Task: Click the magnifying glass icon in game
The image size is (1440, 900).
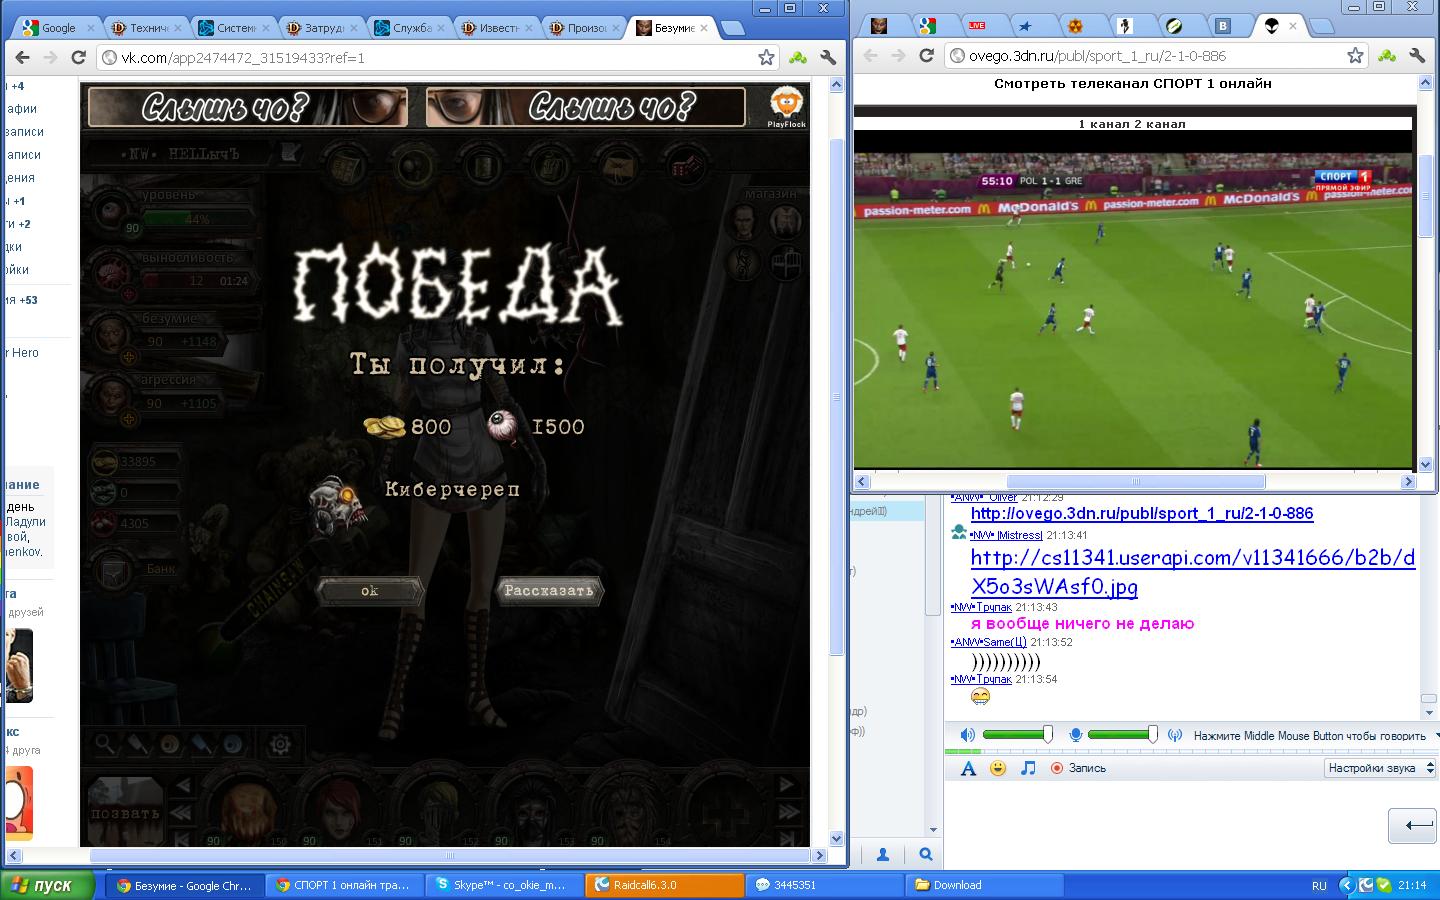Action: [105, 744]
